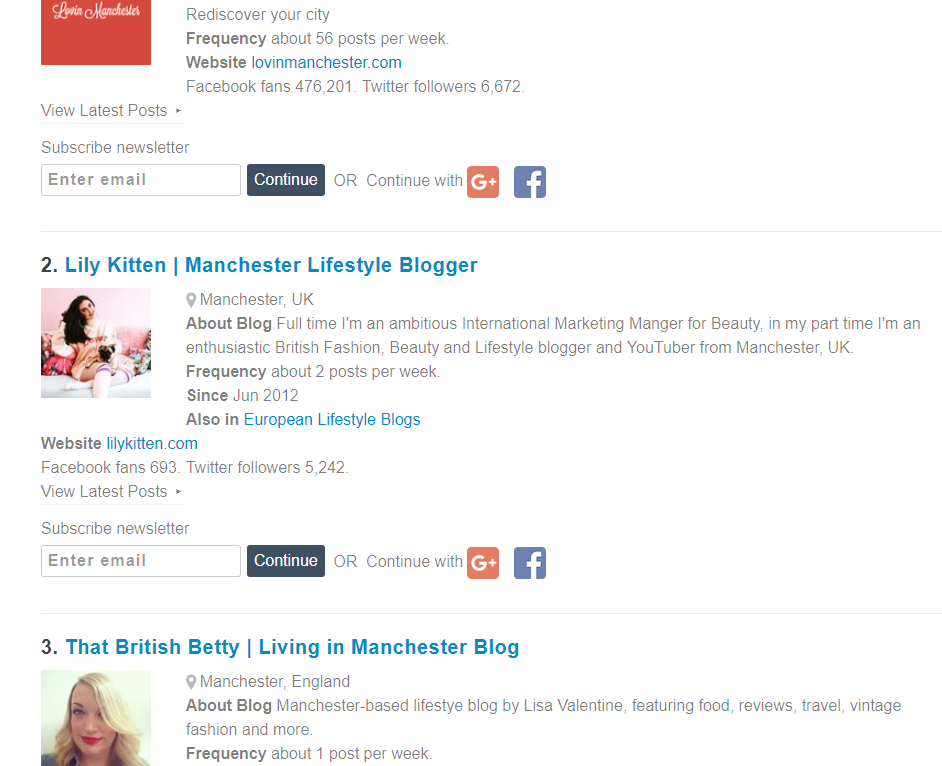Click the email field under Lovin Manchester
This screenshot has width=942, height=766.
pyautogui.click(x=141, y=180)
